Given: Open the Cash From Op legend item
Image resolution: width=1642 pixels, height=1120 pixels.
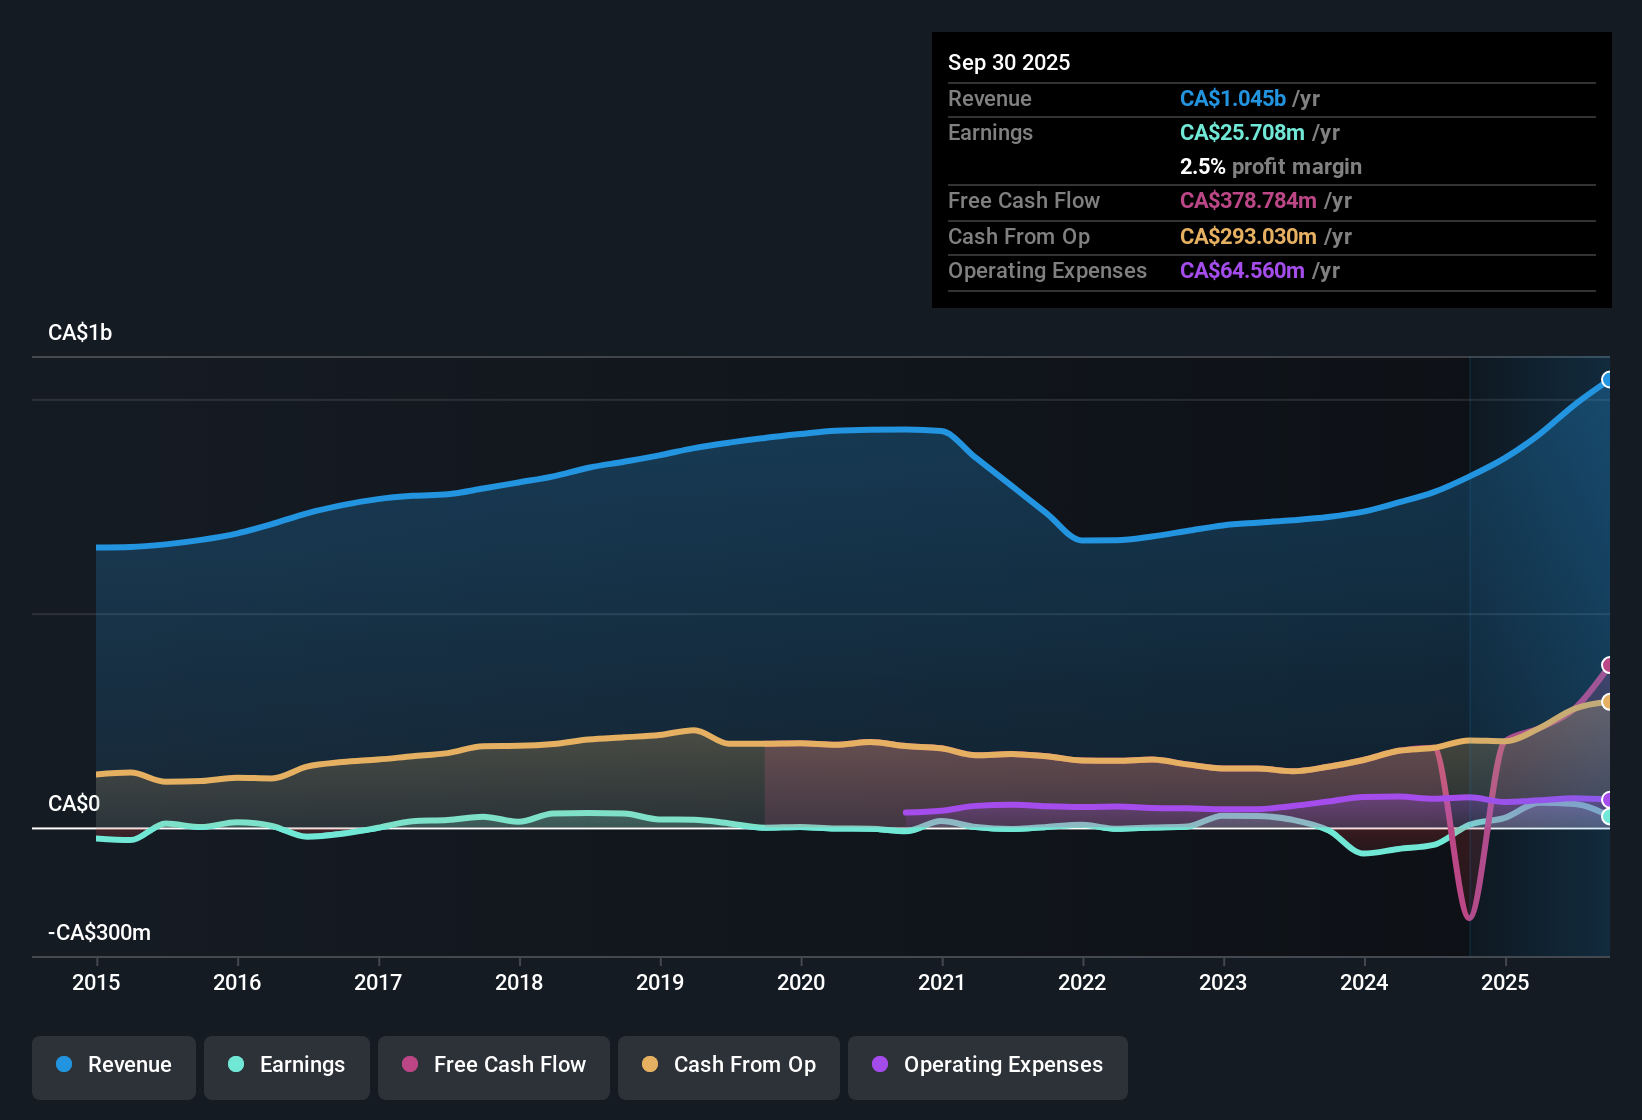Looking at the screenshot, I should [x=728, y=1066].
